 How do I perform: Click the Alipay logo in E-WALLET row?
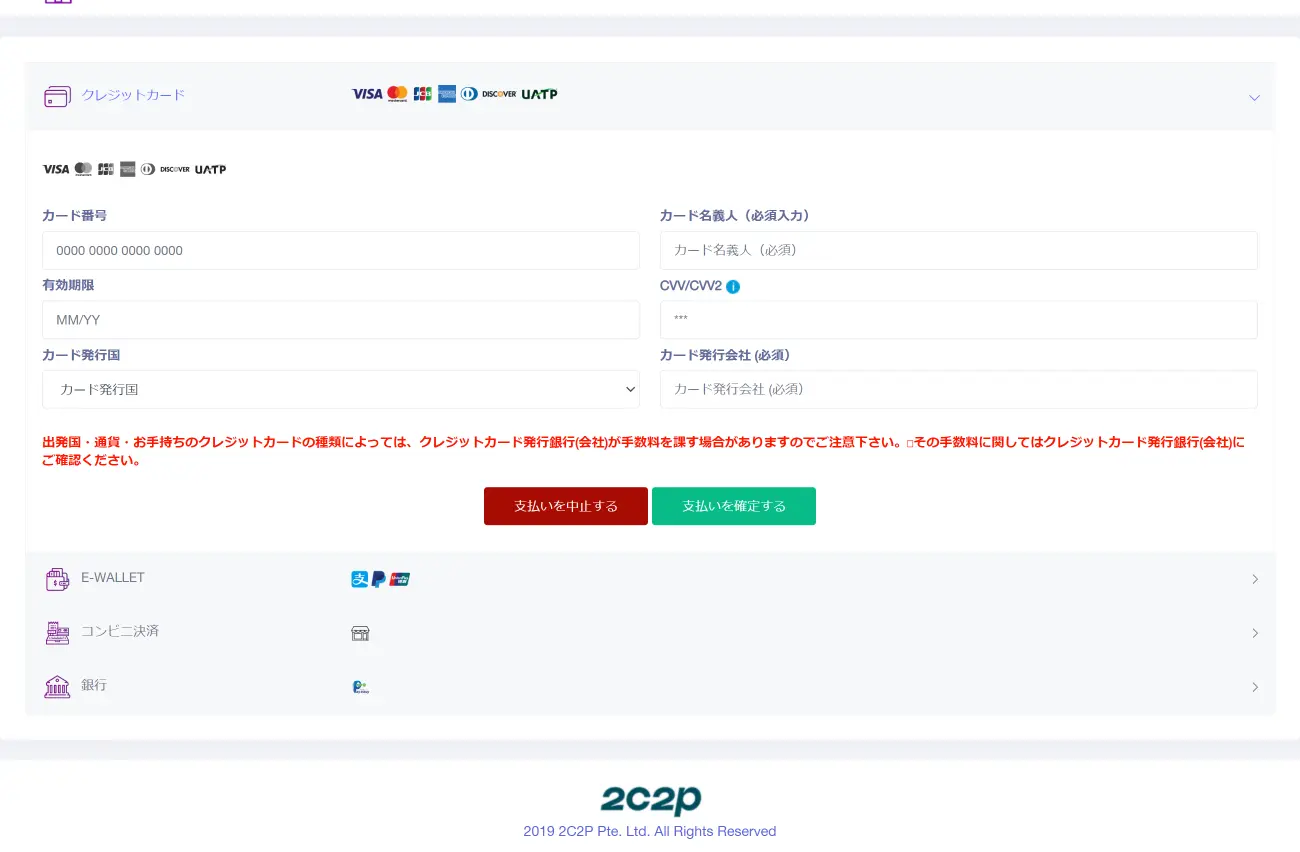point(360,579)
